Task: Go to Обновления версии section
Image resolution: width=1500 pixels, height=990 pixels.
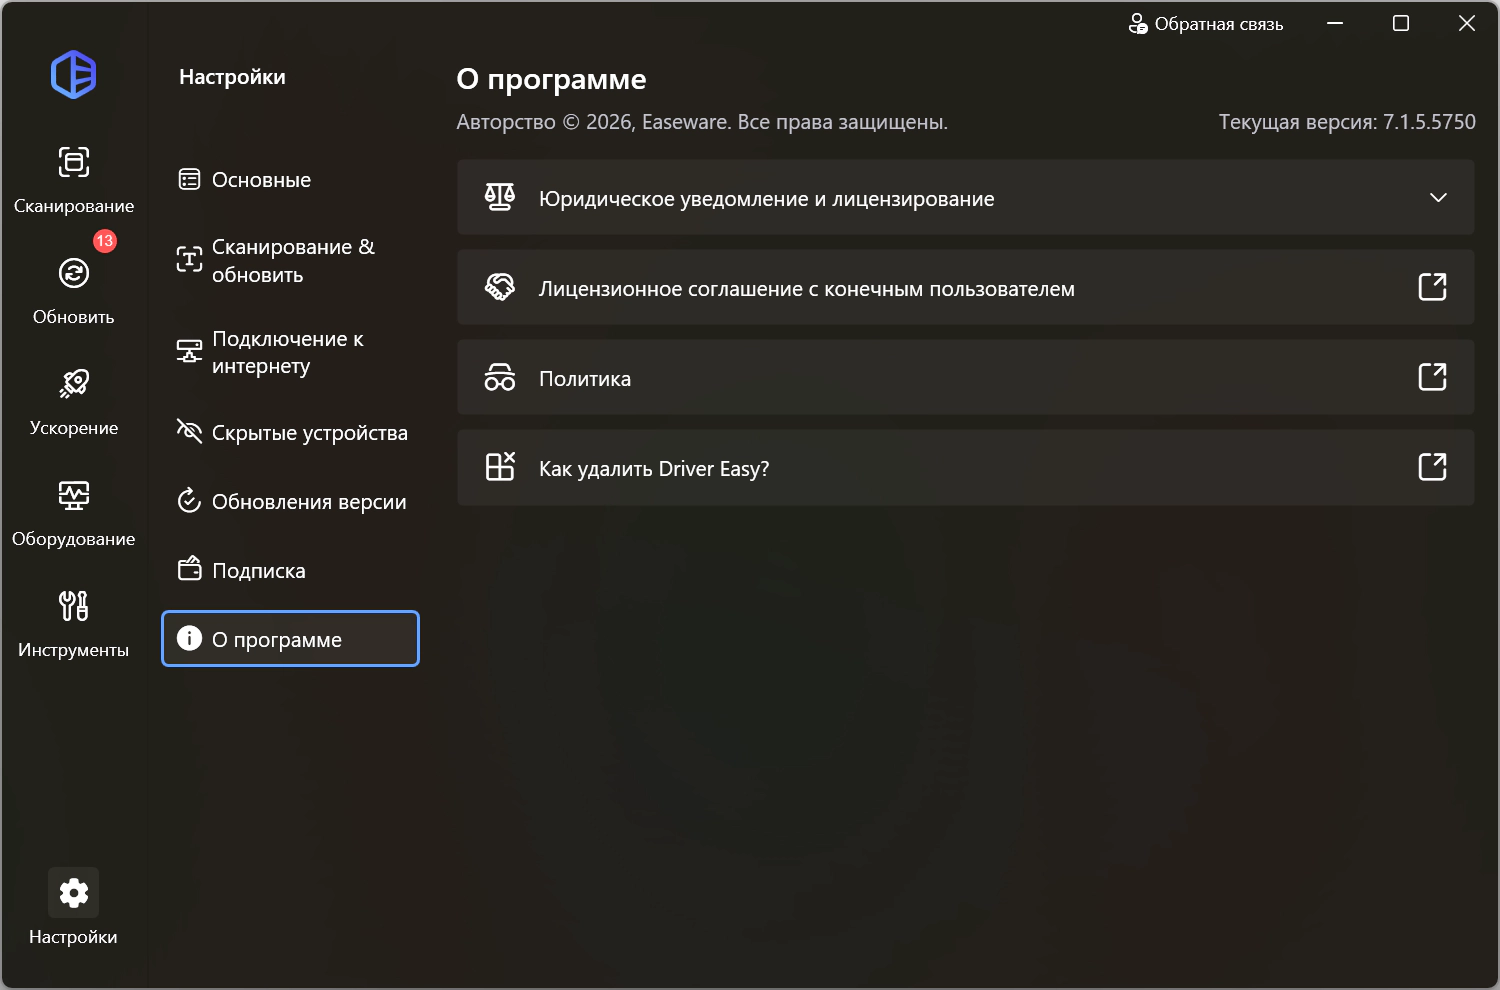Action: pyautogui.click(x=290, y=502)
